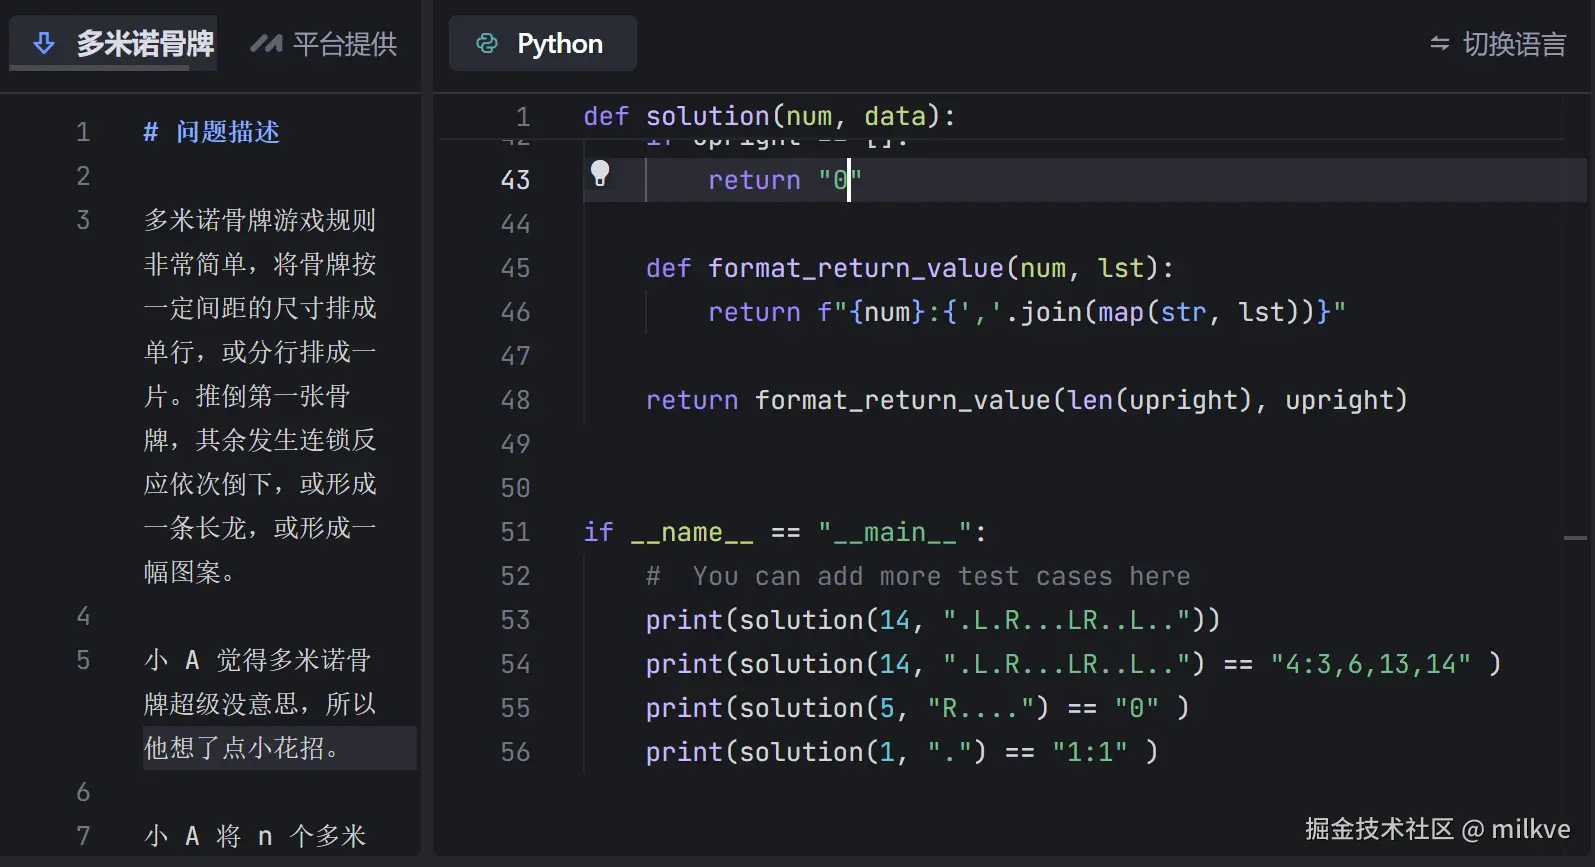This screenshot has width=1595, height=867.
Task: Click the line 54 test with "4:3,6,13,14"
Action: tap(1074, 664)
